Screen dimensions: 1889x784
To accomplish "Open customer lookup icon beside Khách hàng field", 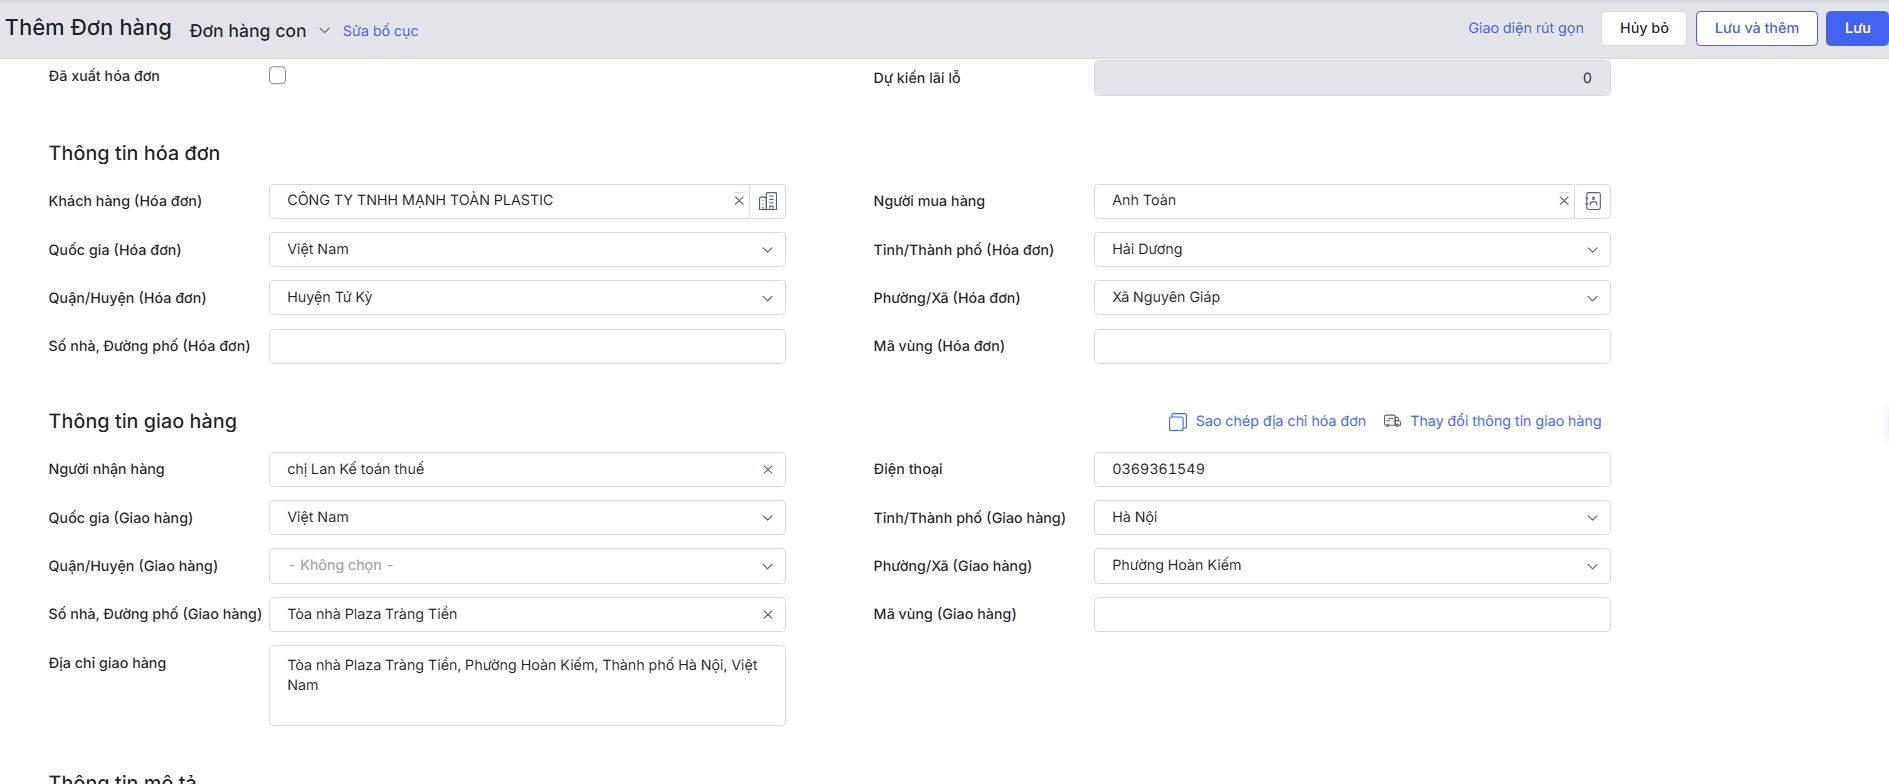I will pyautogui.click(x=767, y=202).
